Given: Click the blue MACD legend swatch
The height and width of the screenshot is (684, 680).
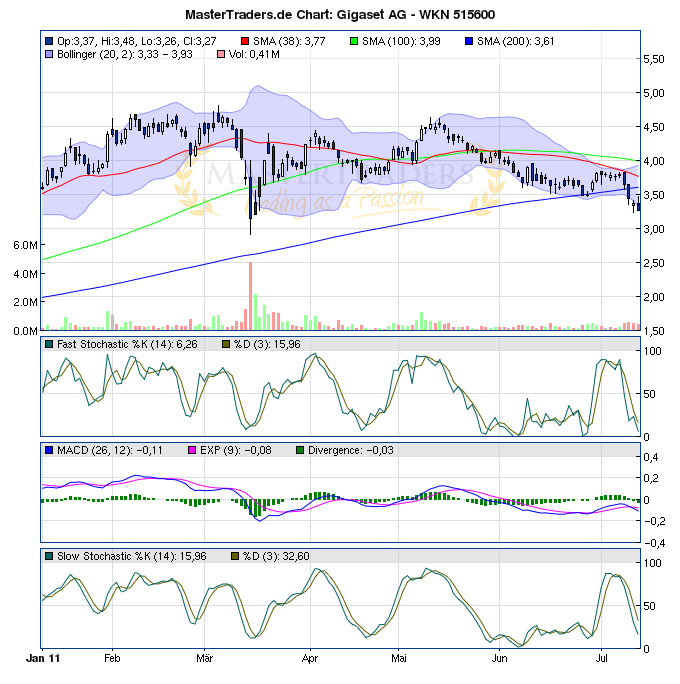Looking at the screenshot, I should 49,451.
